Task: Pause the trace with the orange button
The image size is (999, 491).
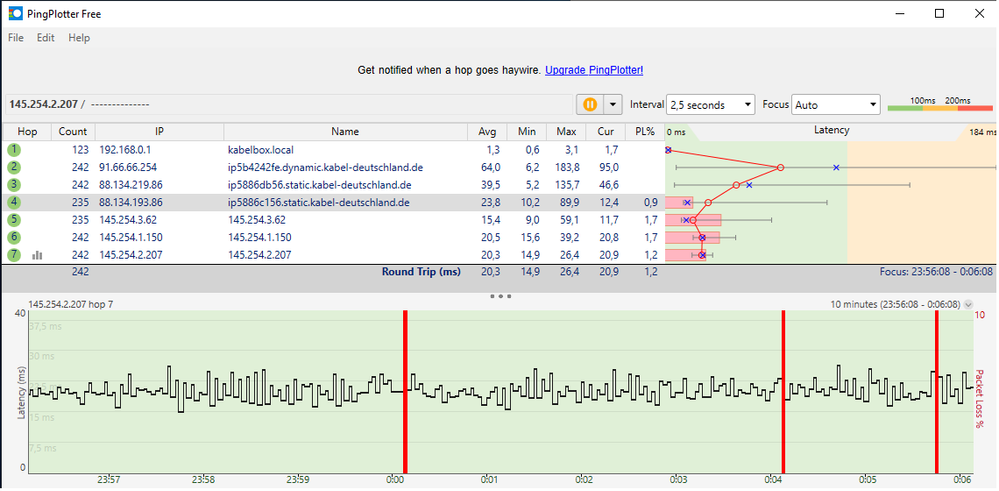Action: click(x=589, y=104)
